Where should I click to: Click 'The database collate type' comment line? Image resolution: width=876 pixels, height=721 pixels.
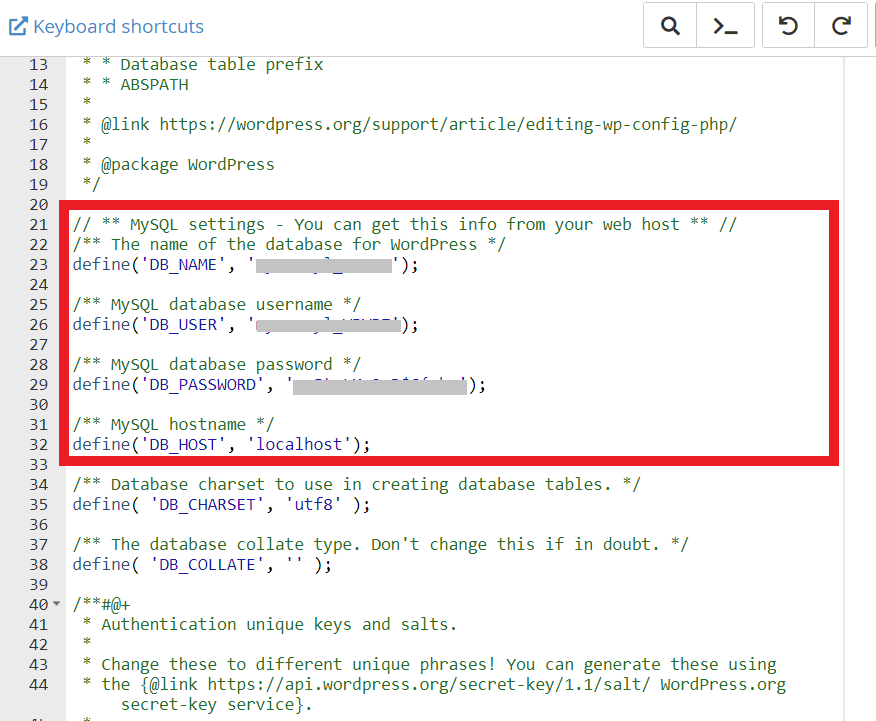click(380, 545)
